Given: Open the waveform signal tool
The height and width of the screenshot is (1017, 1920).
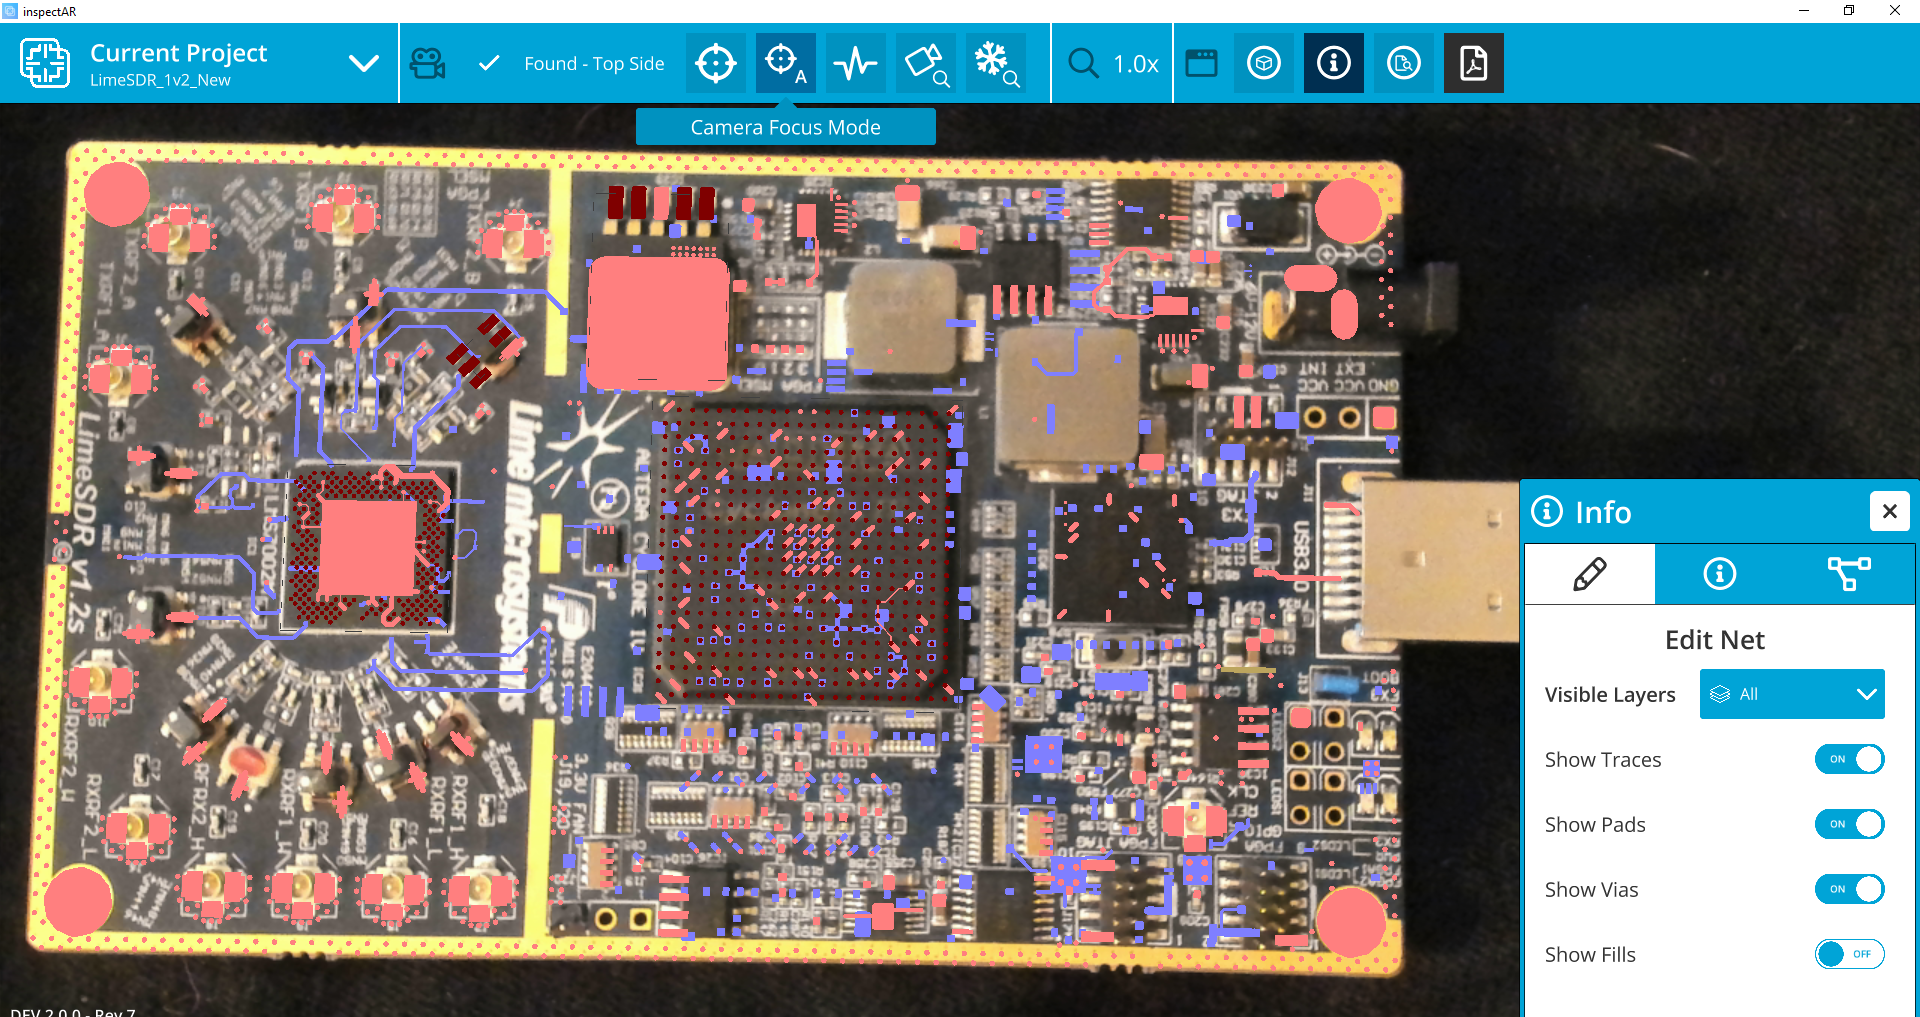Looking at the screenshot, I should pyautogui.click(x=856, y=63).
